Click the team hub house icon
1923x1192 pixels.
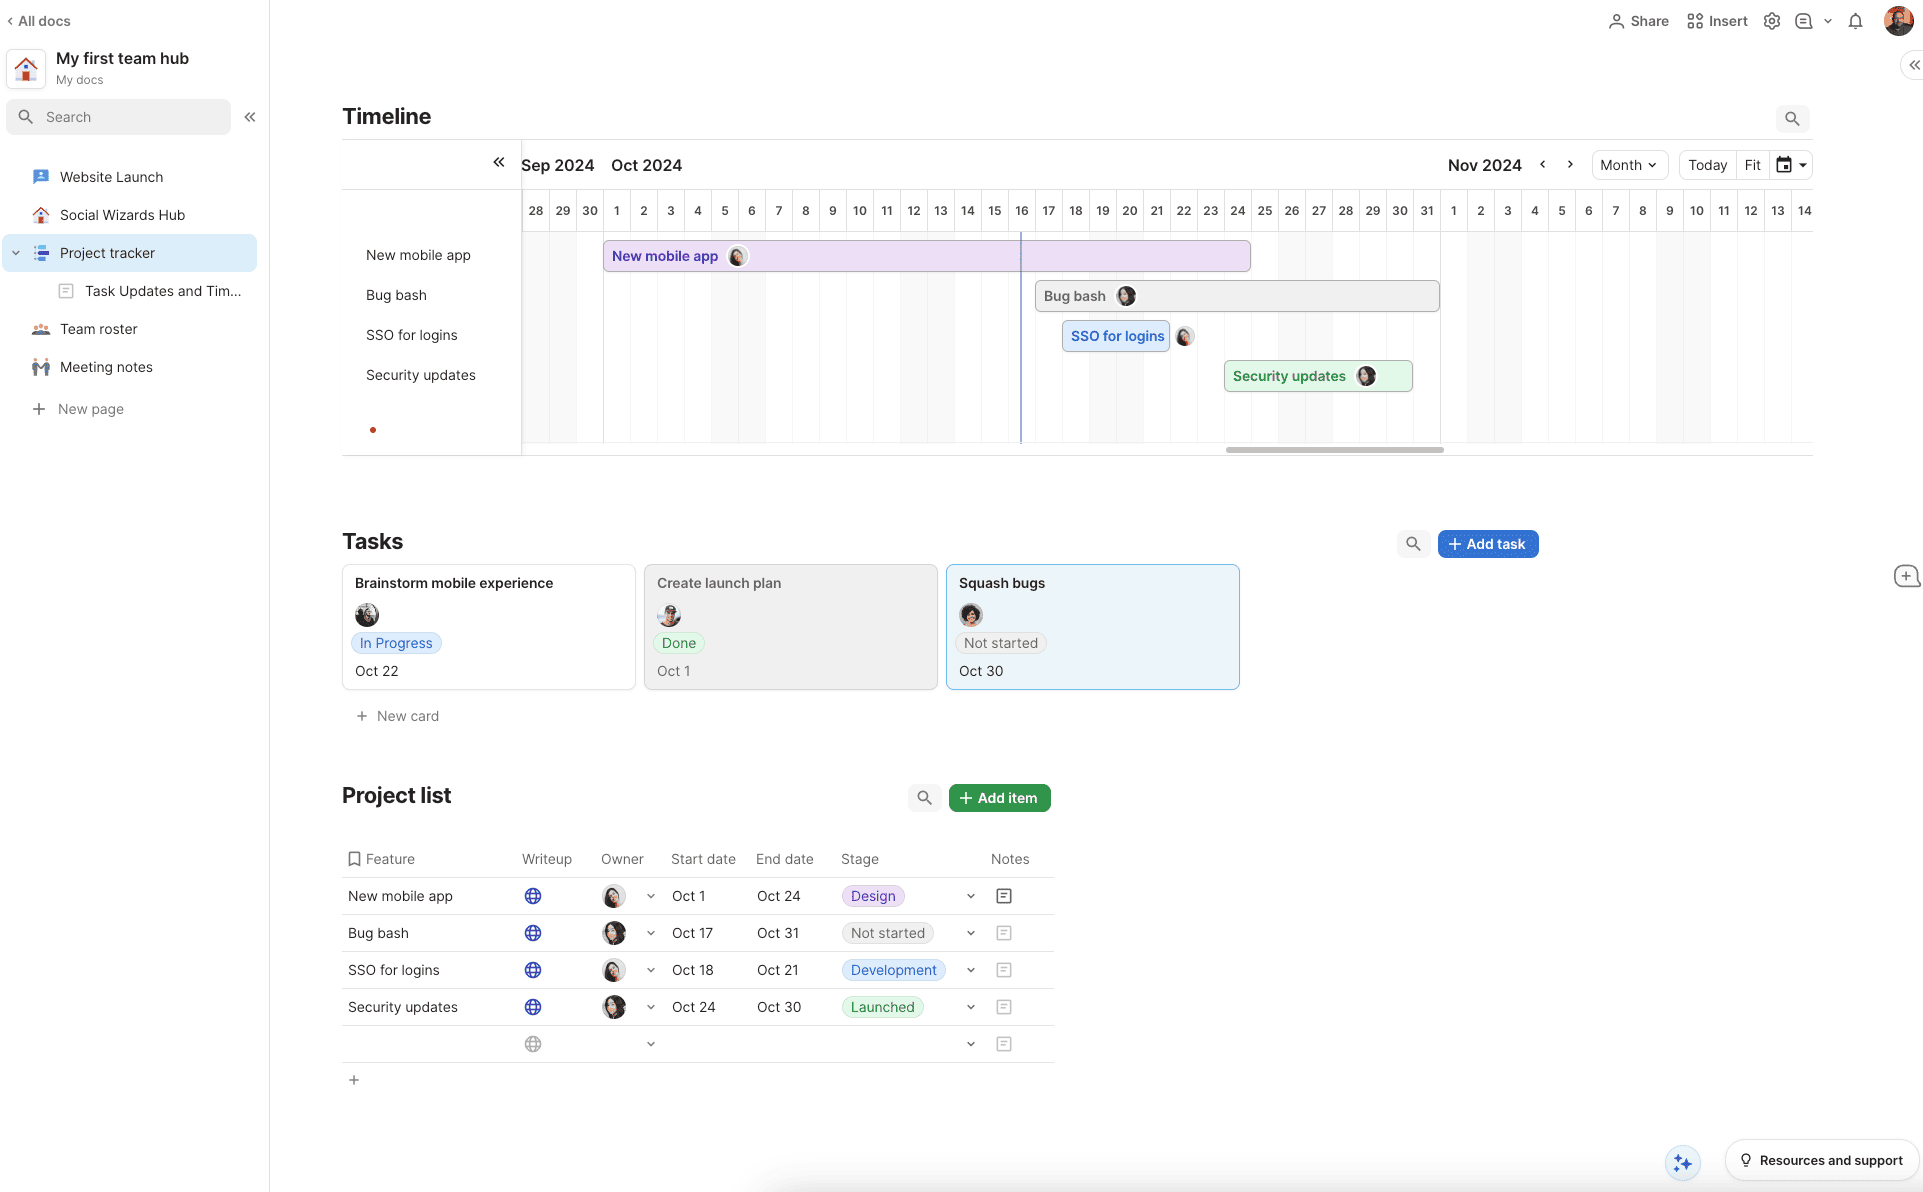coord(26,69)
